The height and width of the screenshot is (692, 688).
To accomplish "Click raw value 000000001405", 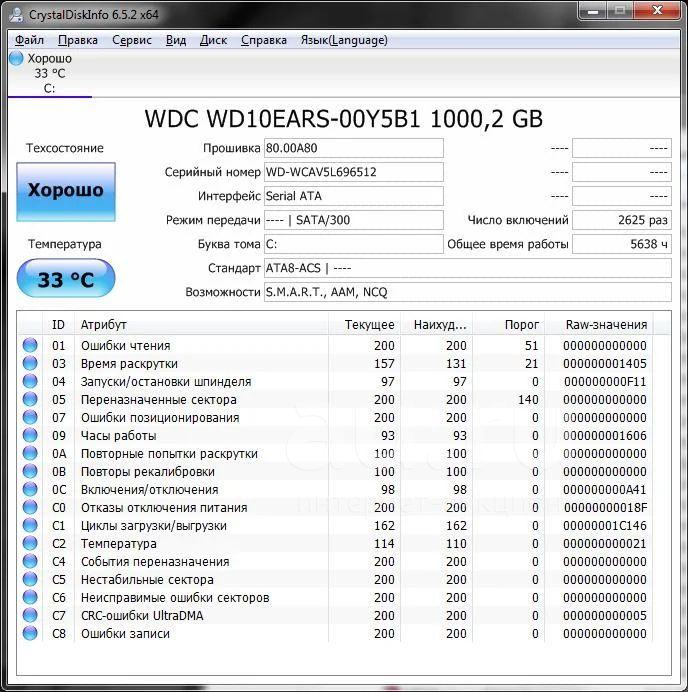I will click(x=605, y=364).
